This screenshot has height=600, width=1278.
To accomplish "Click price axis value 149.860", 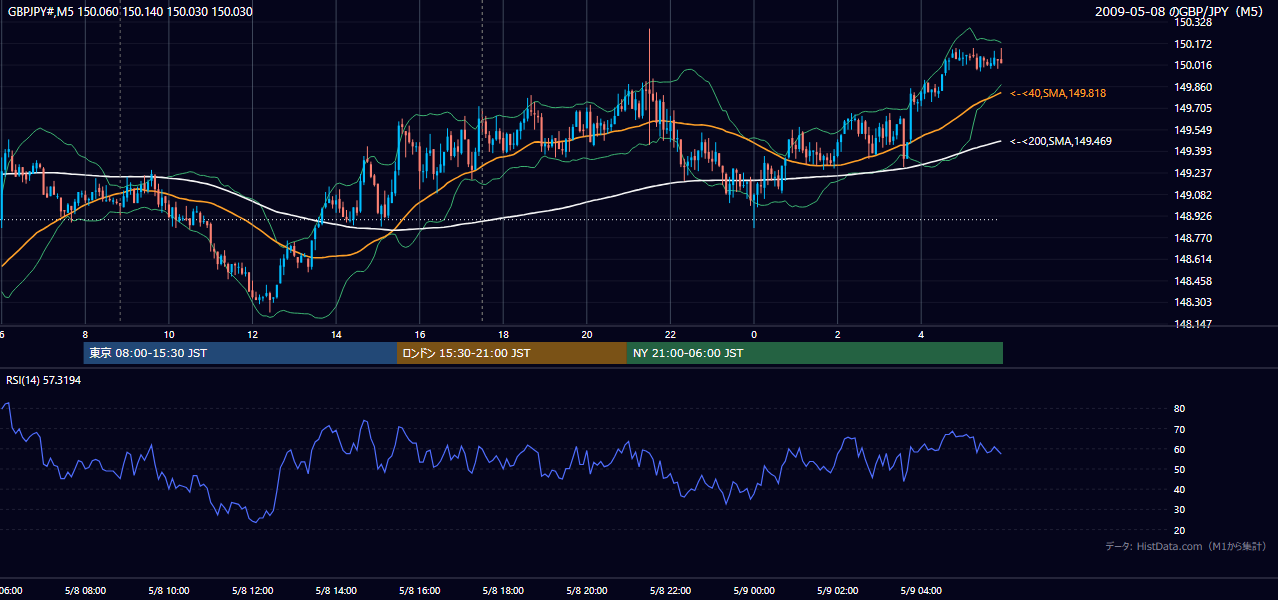I will pos(1192,87).
